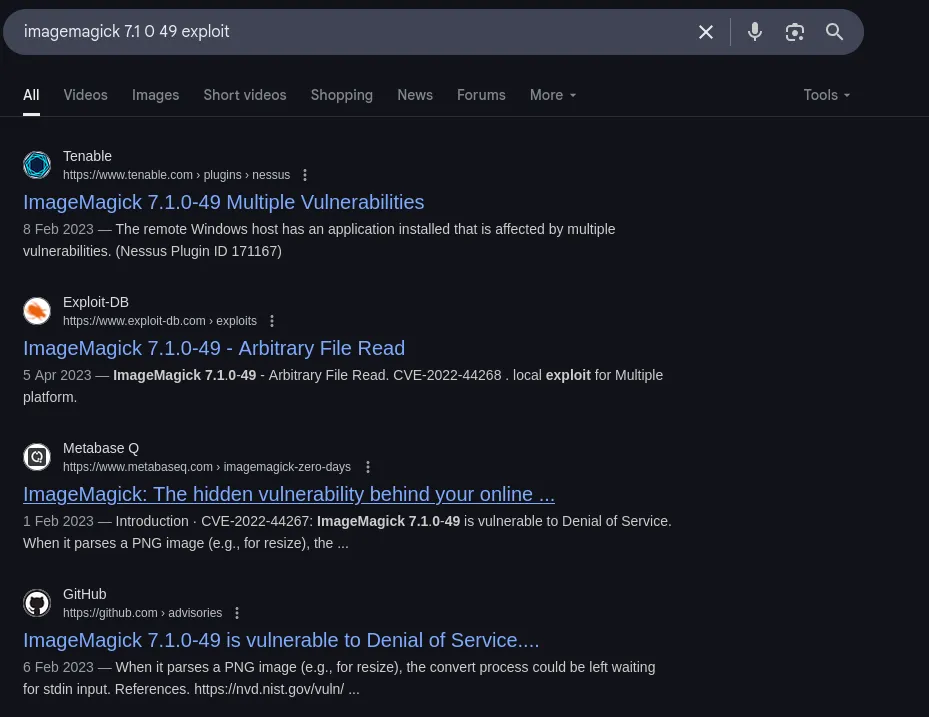Select the Forums tab
This screenshot has height=717, width=929.
click(481, 95)
